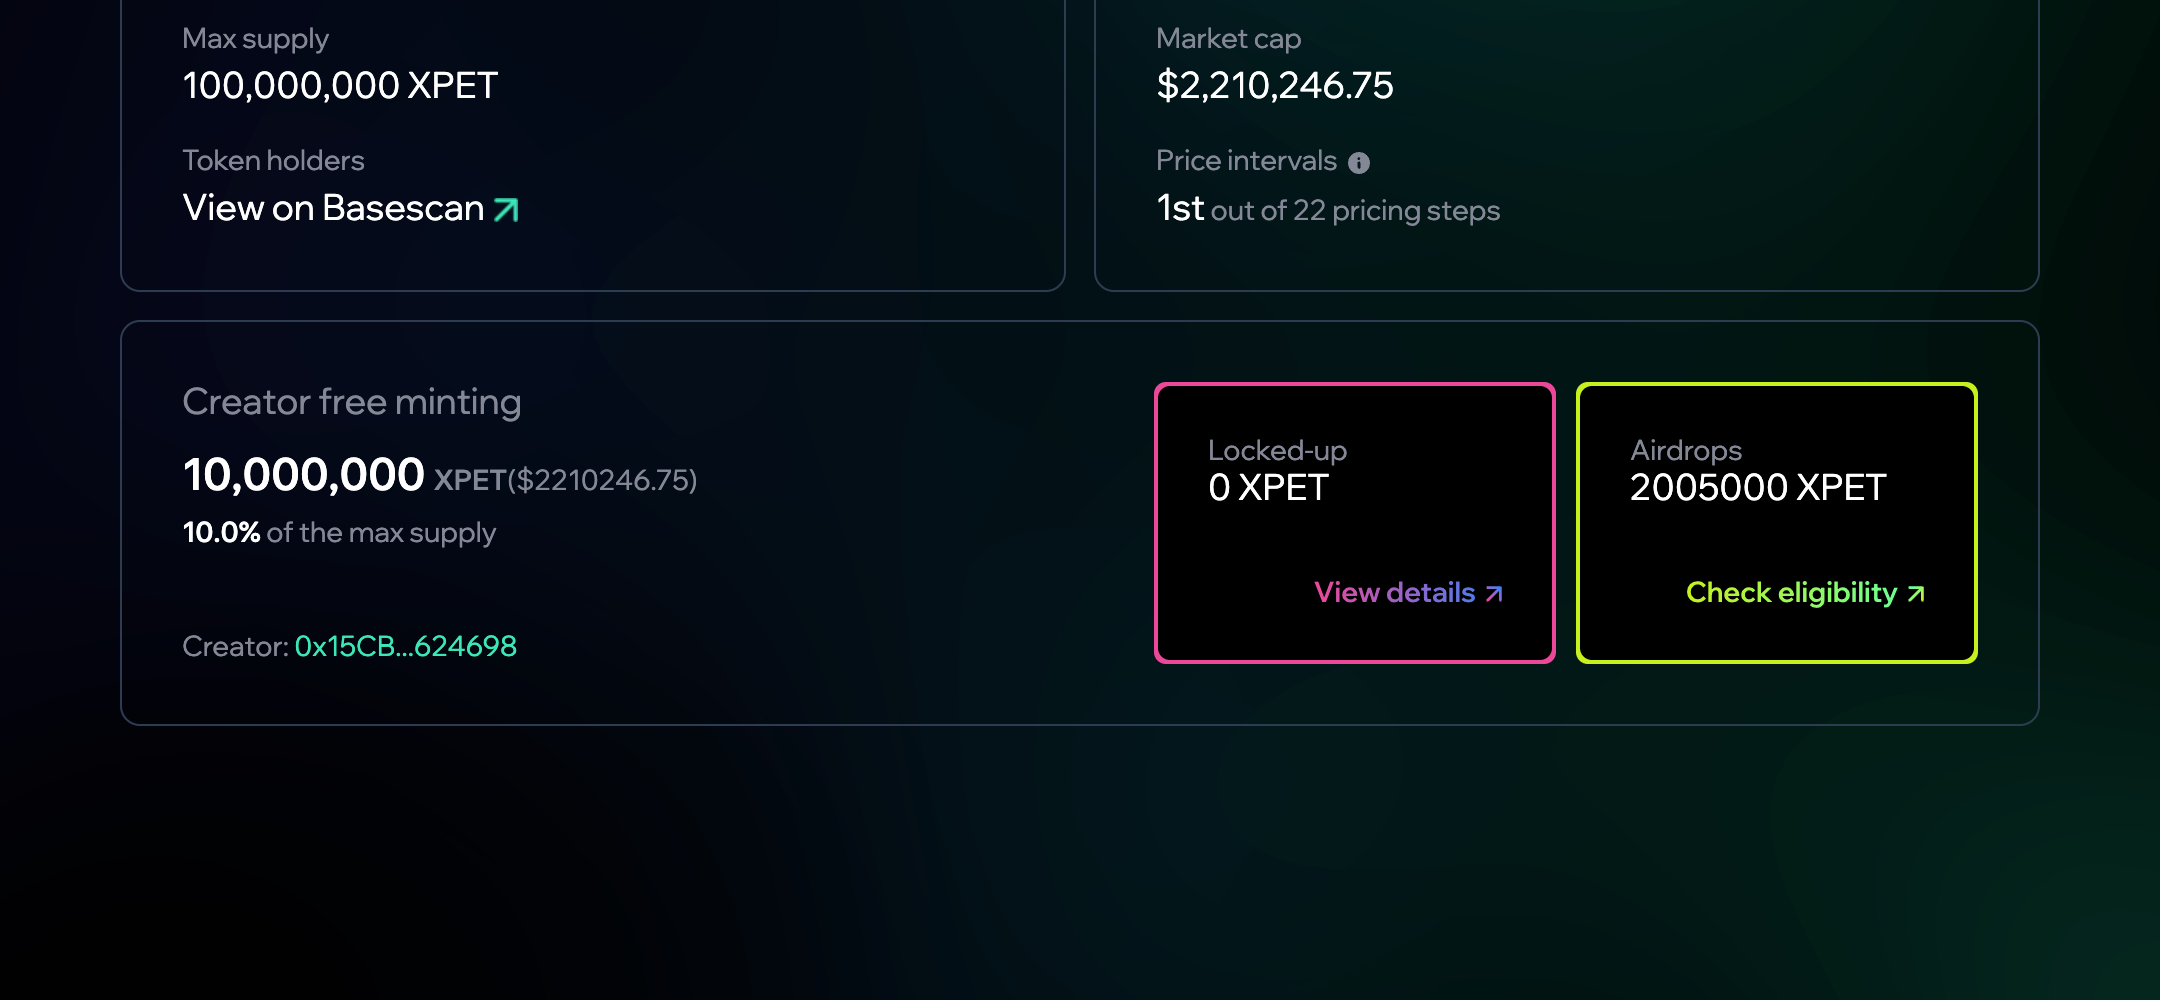Click the Airdrops 2005000 XPET amount
Screen dimensions: 2160x1000
click(1758, 488)
